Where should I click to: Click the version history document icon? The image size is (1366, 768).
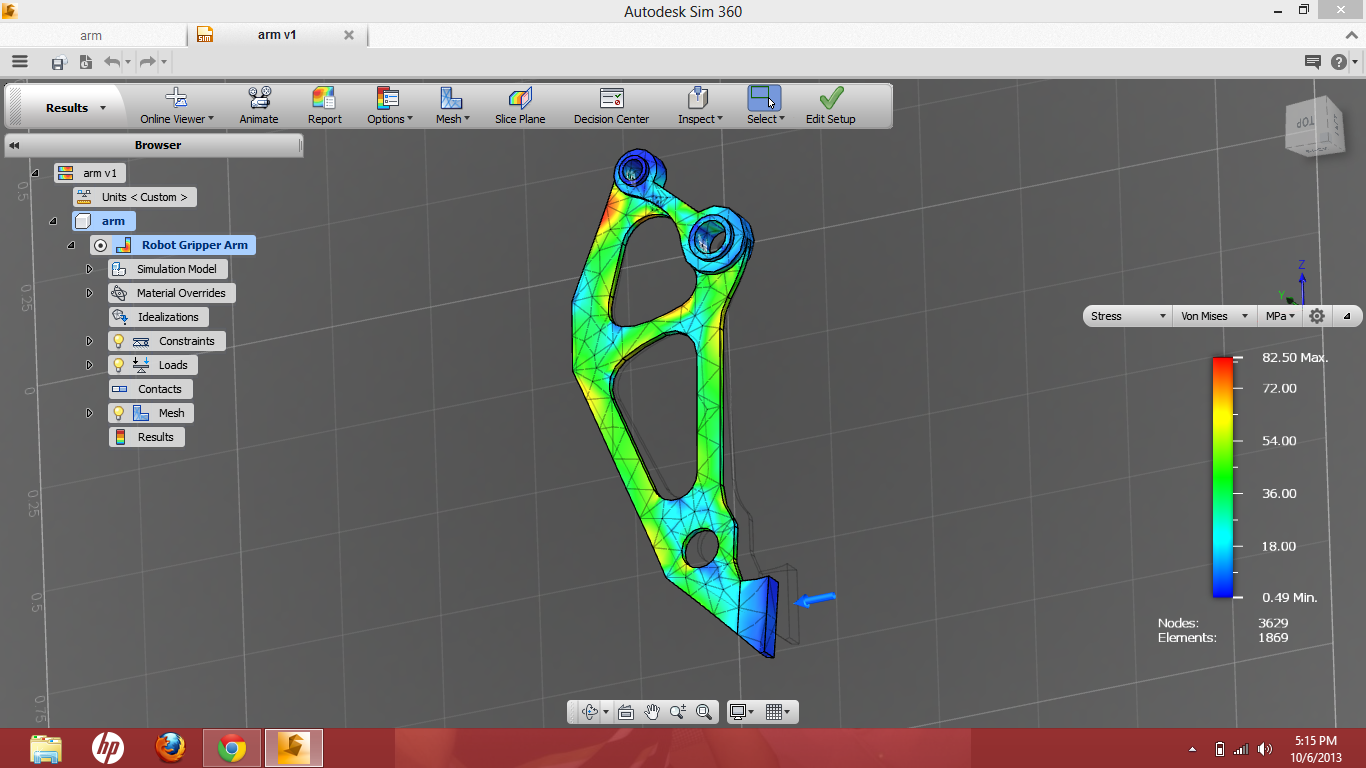(x=85, y=62)
